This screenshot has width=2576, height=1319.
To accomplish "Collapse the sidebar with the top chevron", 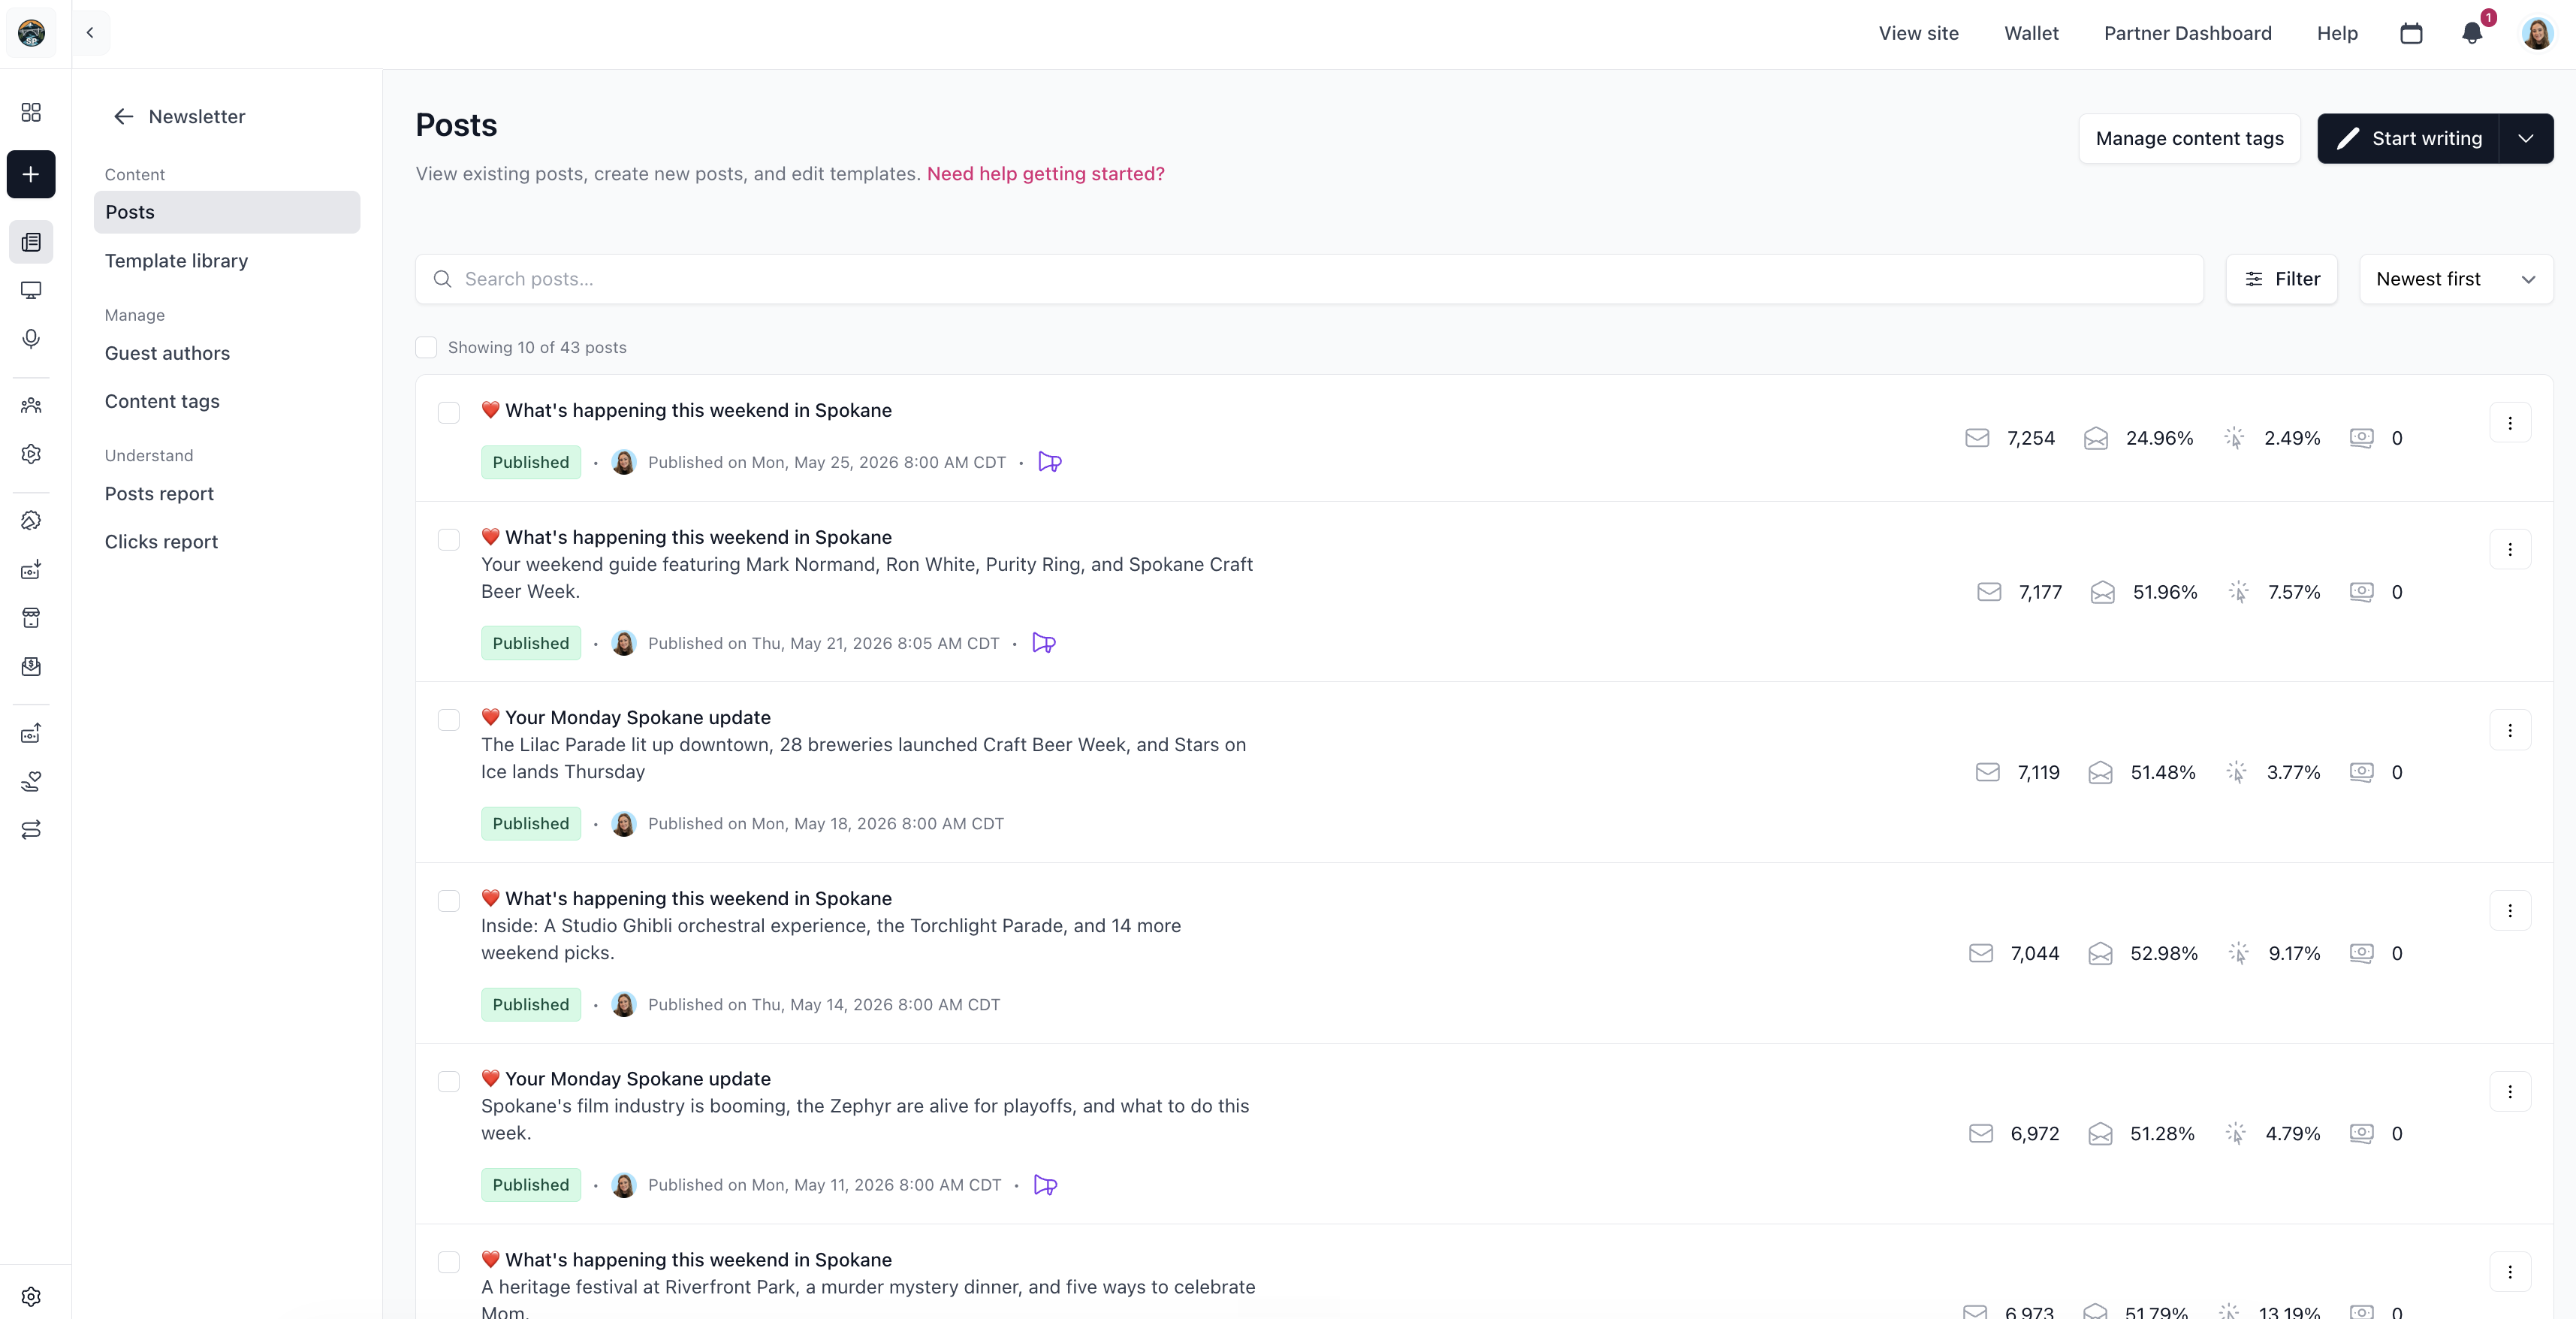I will point(90,33).
